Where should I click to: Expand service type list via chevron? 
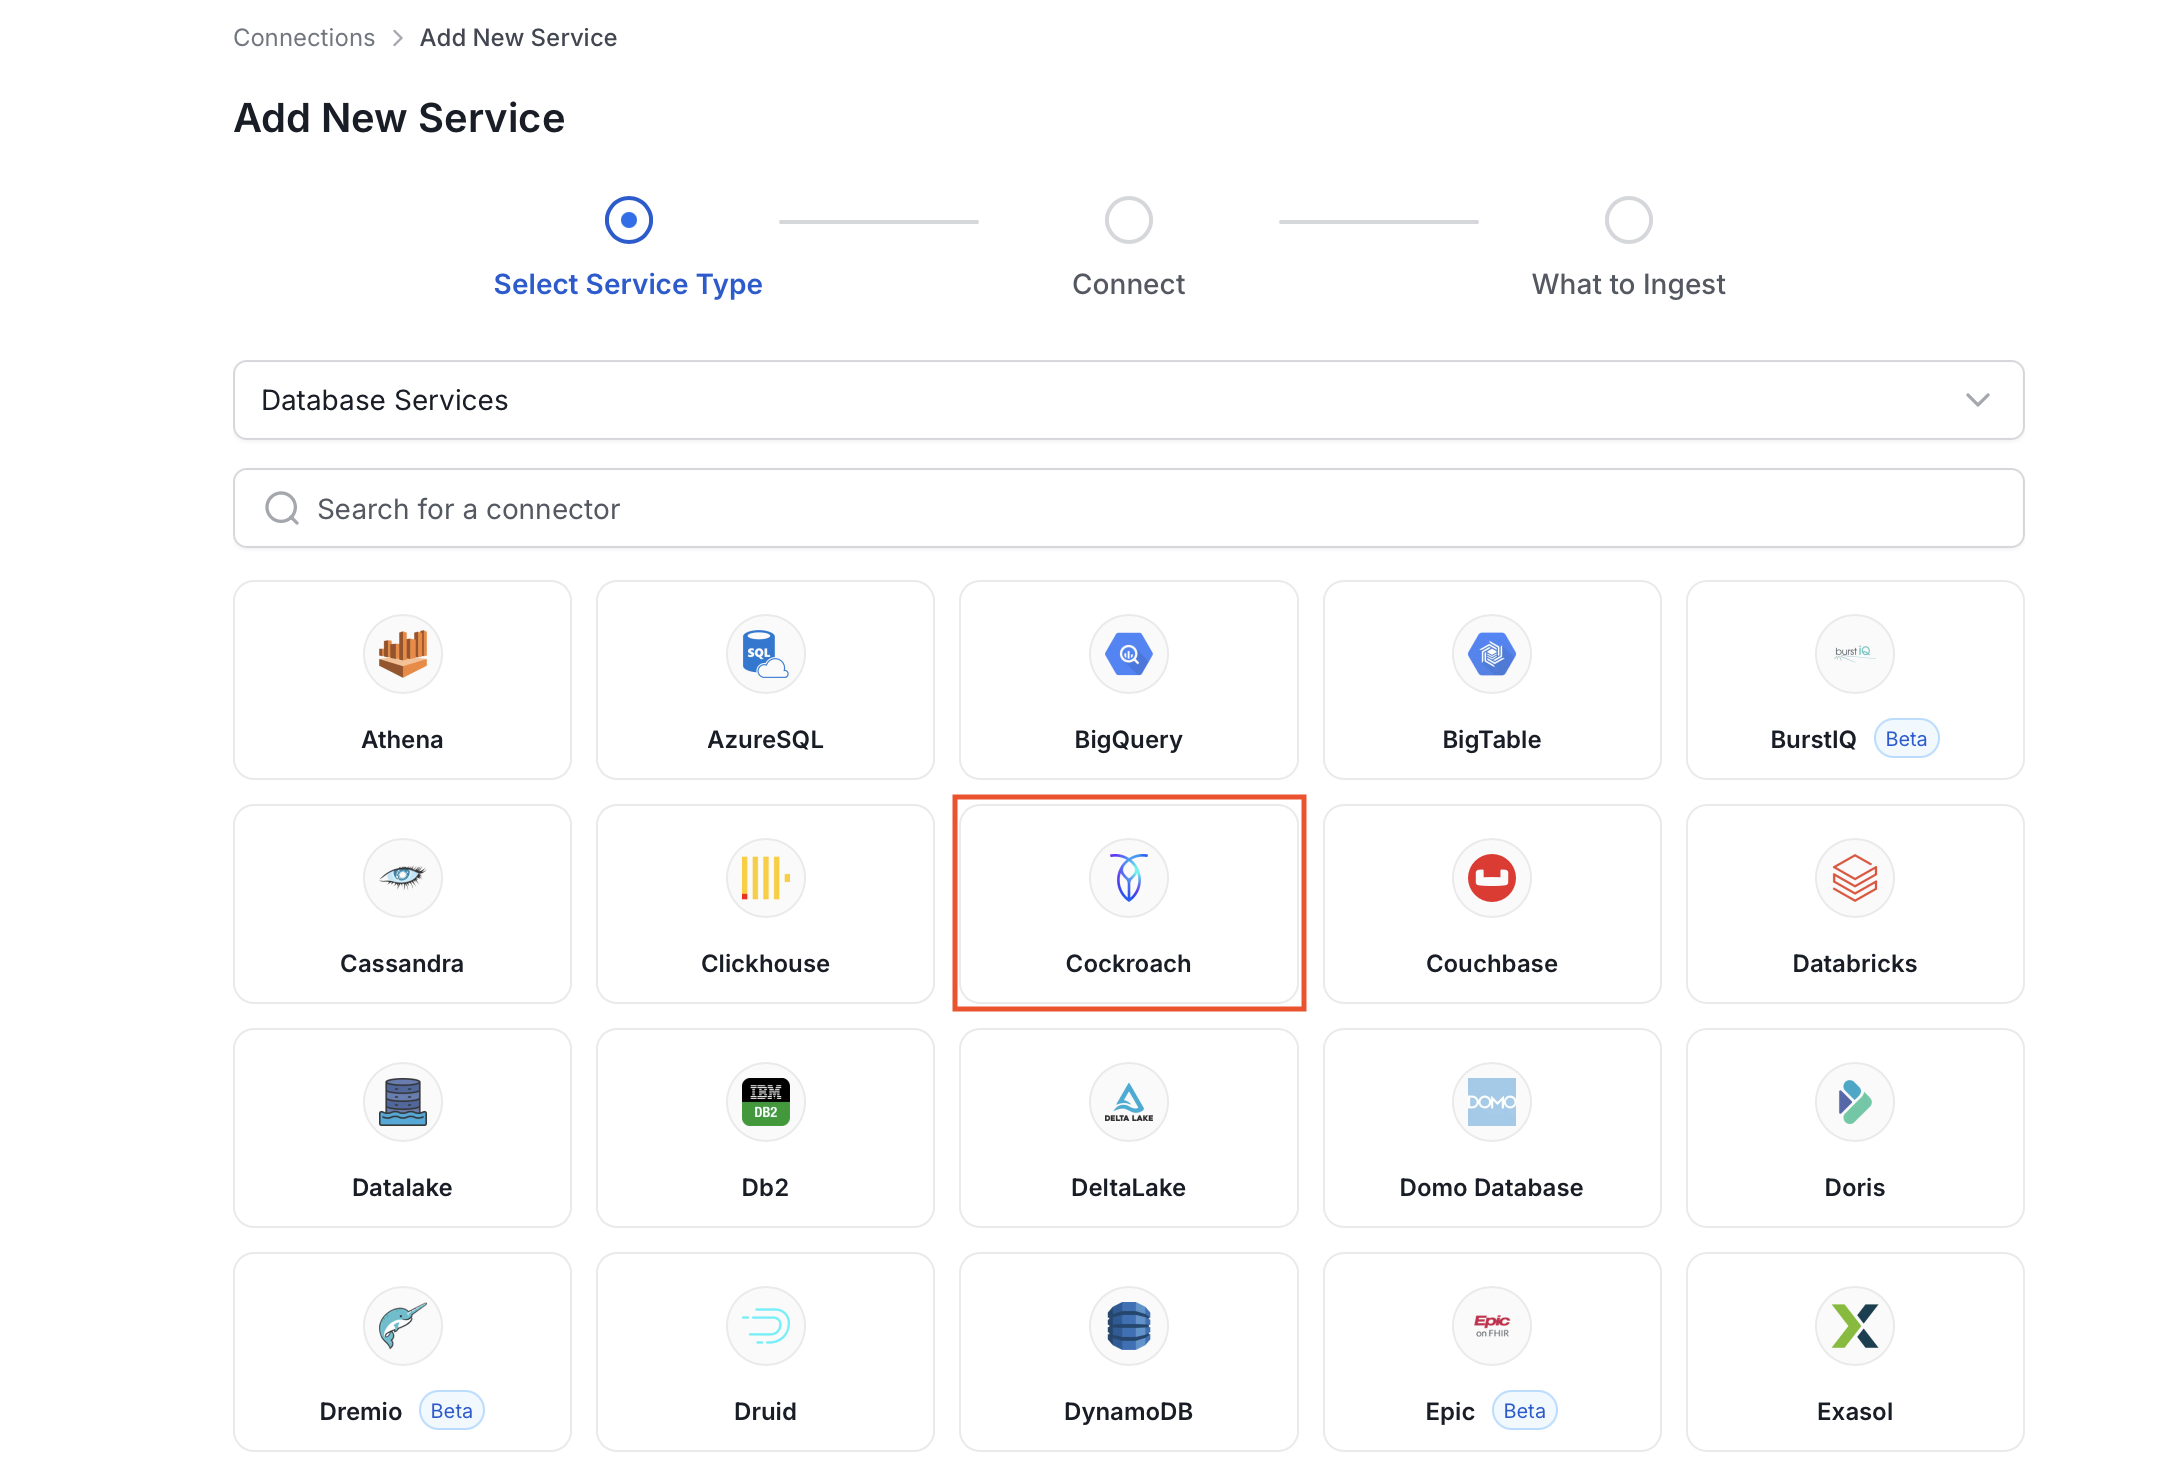click(1978, 400)
